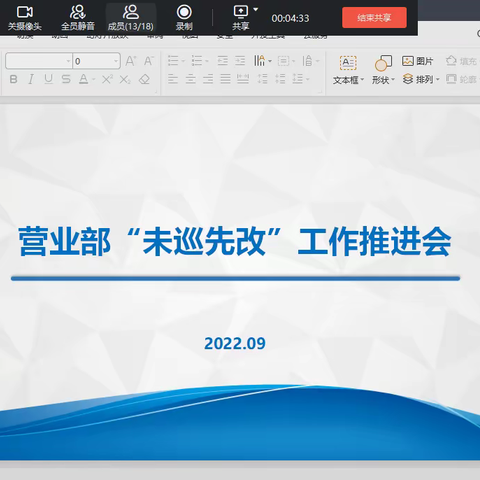The width and height of the screenshot is (480, 480).
Task: Toggle italic formatting
Action: 31,79
